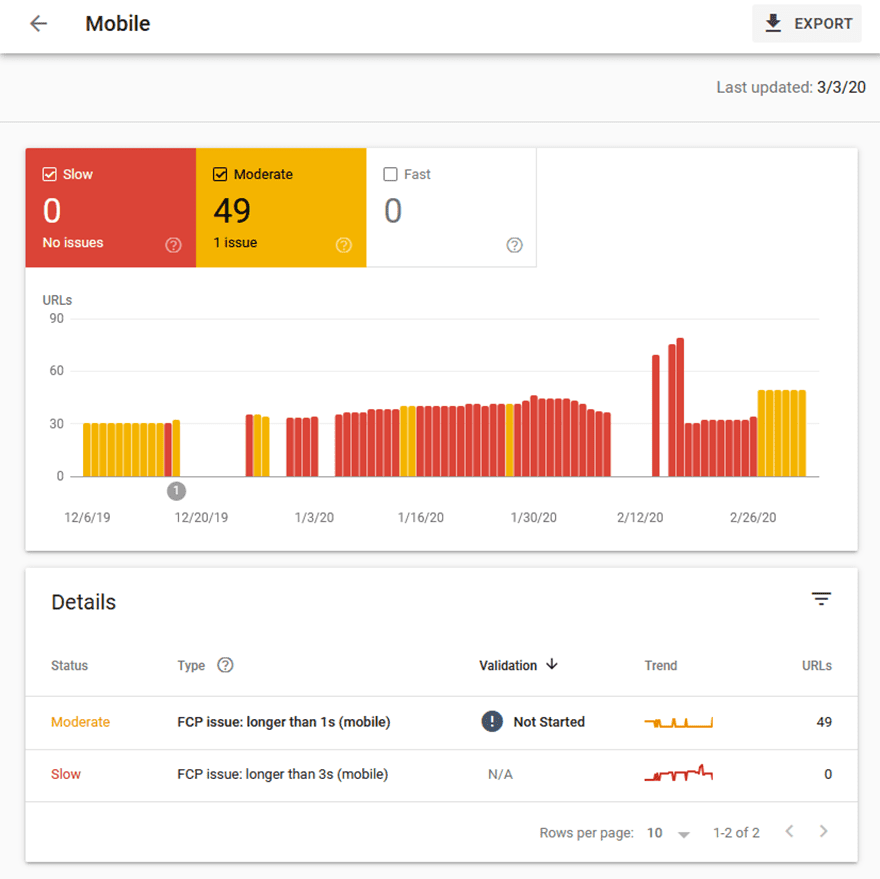Open the Details filter icon
The height and width of the screenshot is (879, 880).
821,599
